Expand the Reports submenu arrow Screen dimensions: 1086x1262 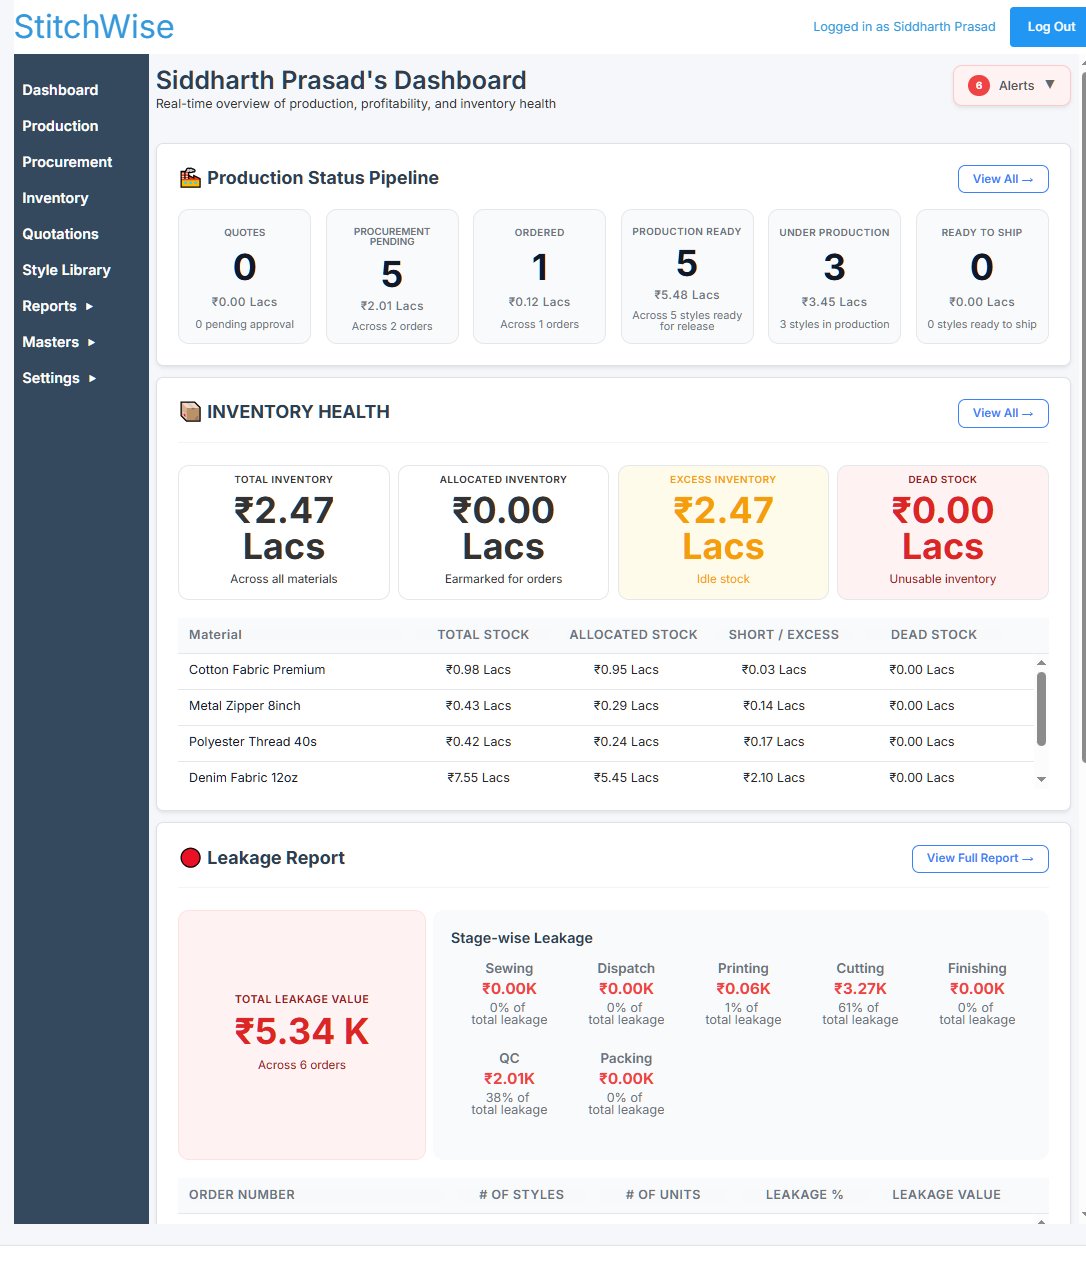click(x=89, y=306)
